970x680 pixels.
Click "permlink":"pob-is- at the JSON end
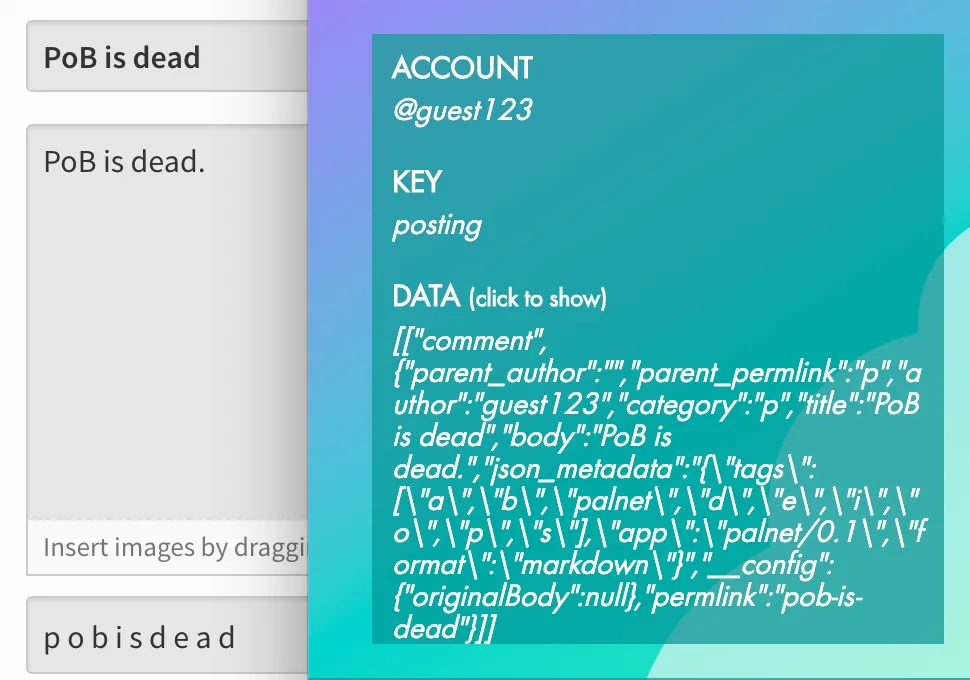tap(757, 597)
